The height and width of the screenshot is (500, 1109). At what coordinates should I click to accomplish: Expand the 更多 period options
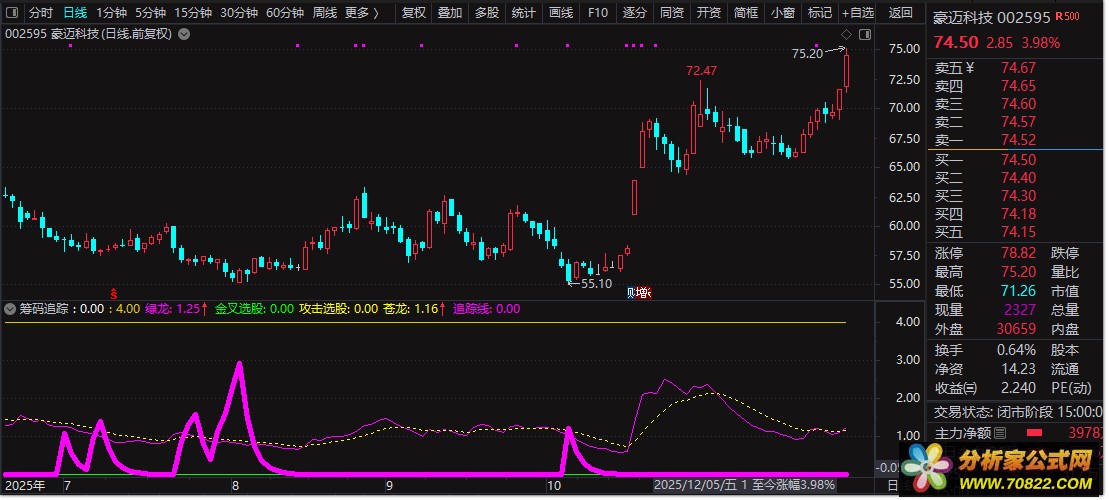point(362,13)
